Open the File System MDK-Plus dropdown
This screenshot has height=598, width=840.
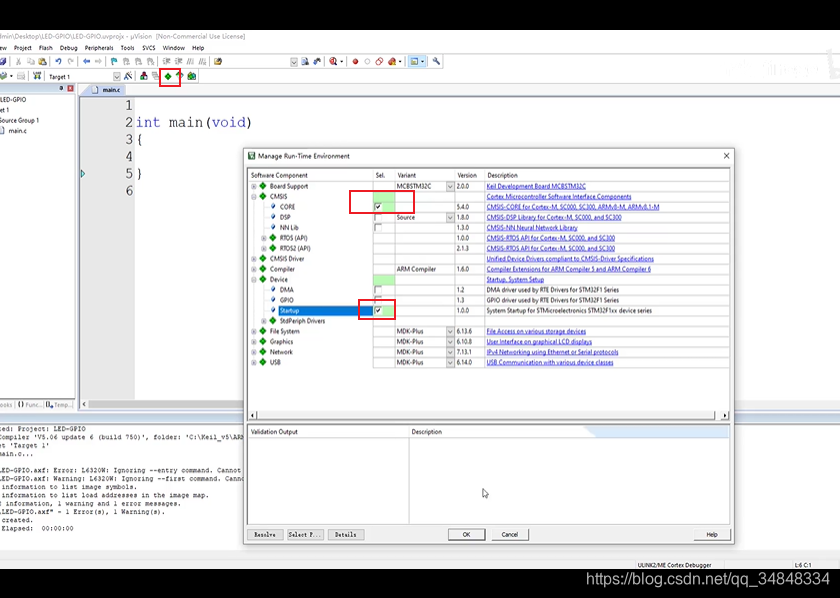click(x=450, y=332)
